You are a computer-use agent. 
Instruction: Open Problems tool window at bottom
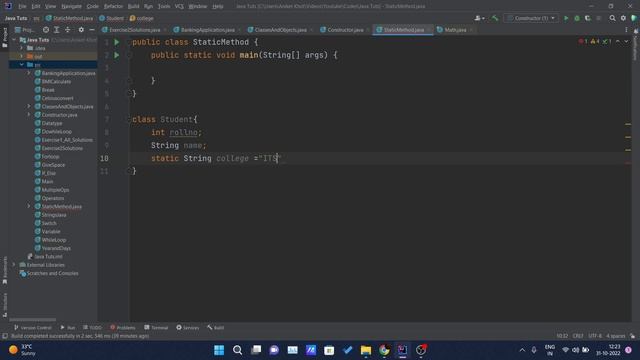point(123,327)
